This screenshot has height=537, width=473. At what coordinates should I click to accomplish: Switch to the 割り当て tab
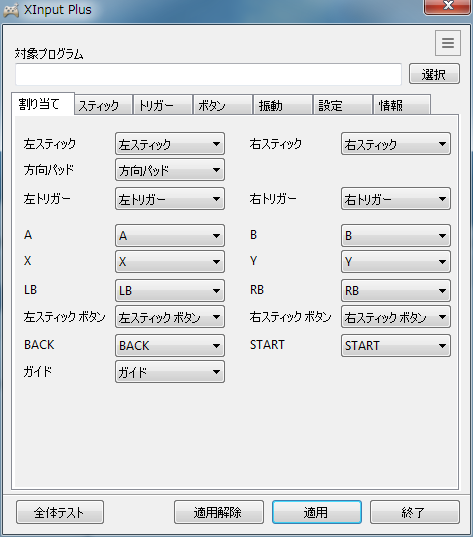(43, 104)
